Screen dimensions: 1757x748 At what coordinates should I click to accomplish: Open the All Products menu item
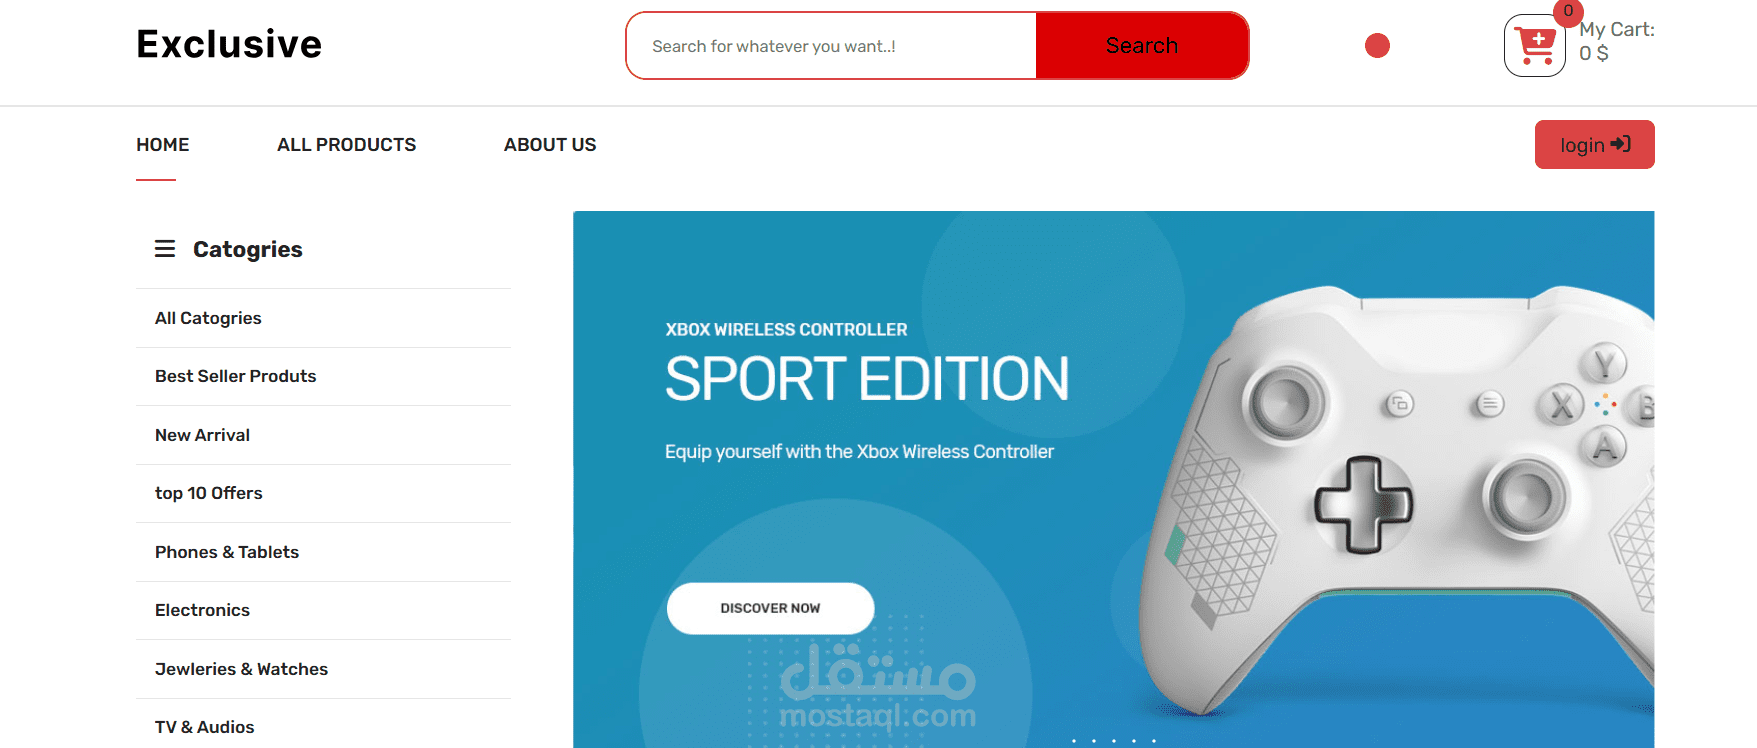coord(346,145)
